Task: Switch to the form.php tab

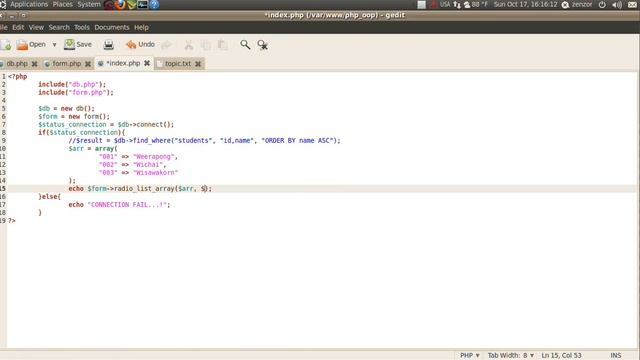Action: point(67,64)
